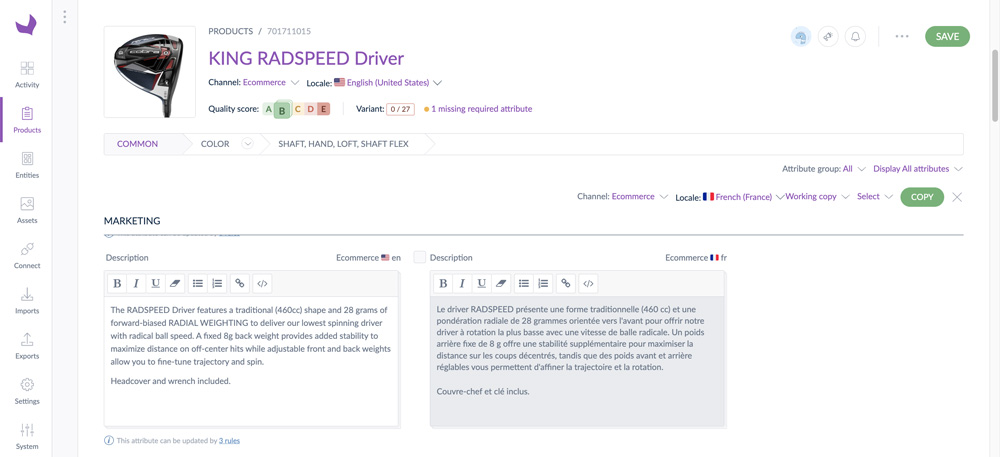
Task: Open the notifications bell
Action: [855, 36]
